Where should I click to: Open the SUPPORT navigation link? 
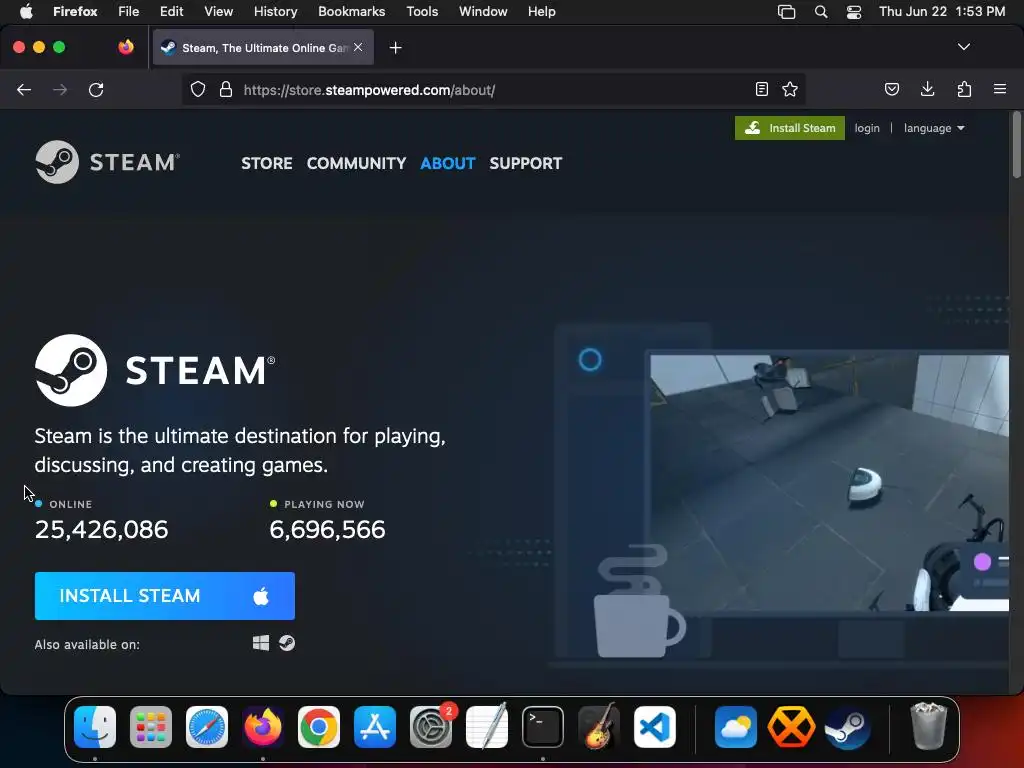click(526, 163)
